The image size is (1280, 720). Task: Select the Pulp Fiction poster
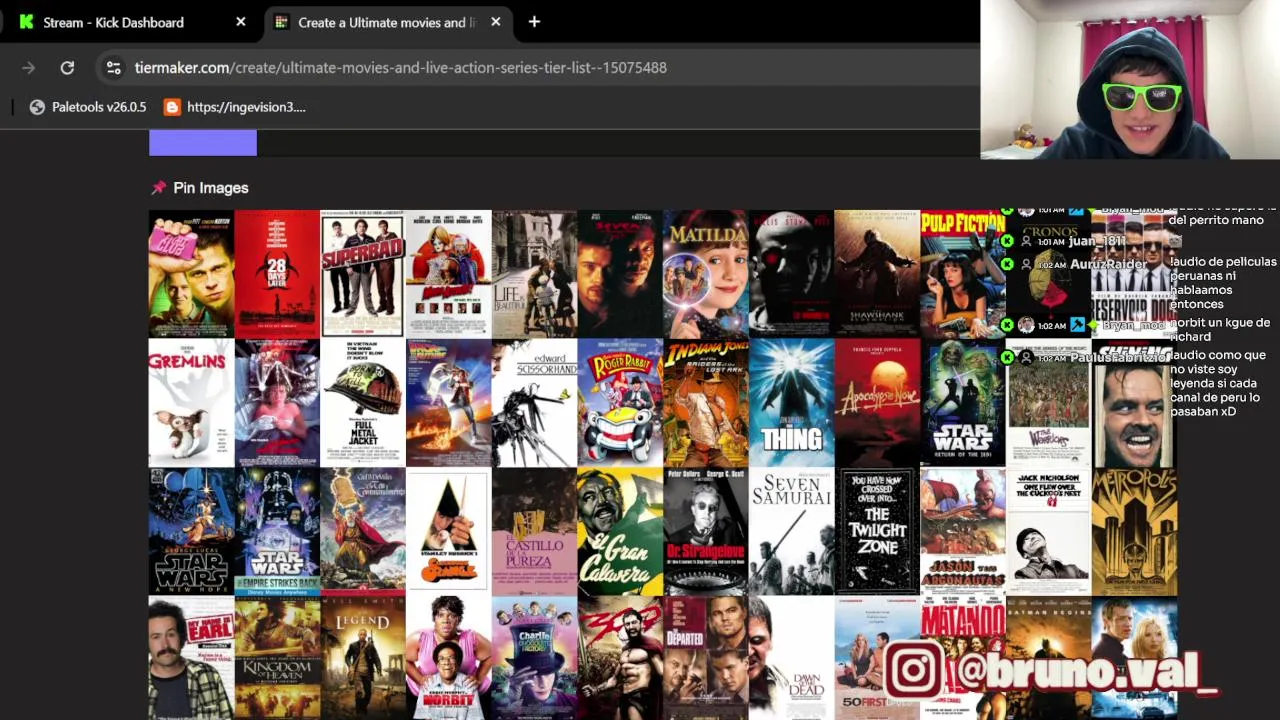coord(963,274)
